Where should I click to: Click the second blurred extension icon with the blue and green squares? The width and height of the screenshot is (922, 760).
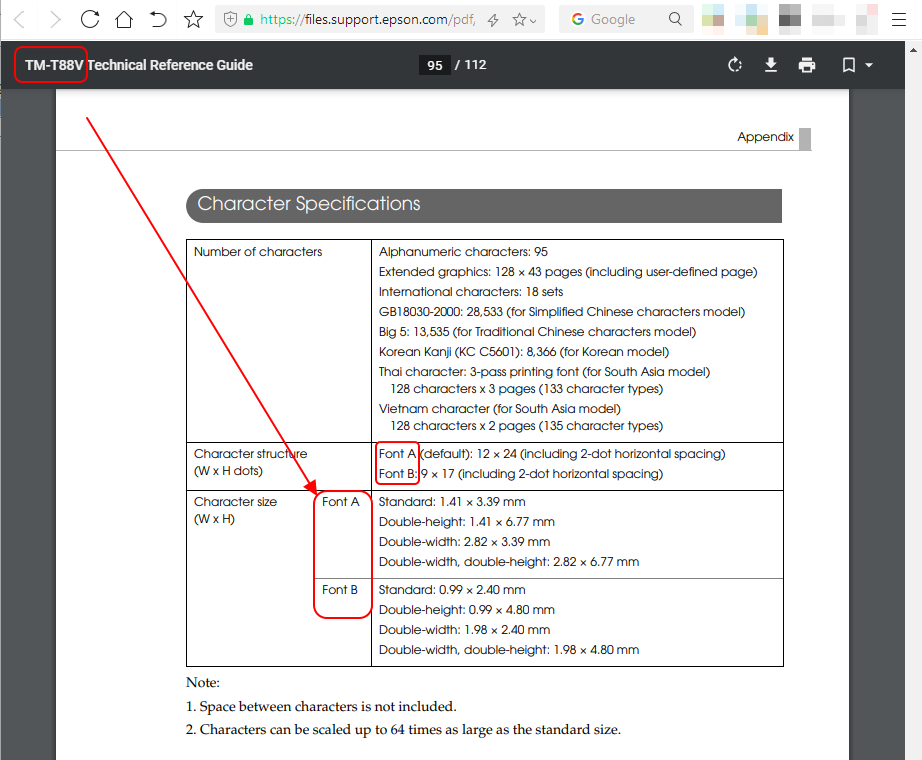pyautogui.click(x=752, y=19)
